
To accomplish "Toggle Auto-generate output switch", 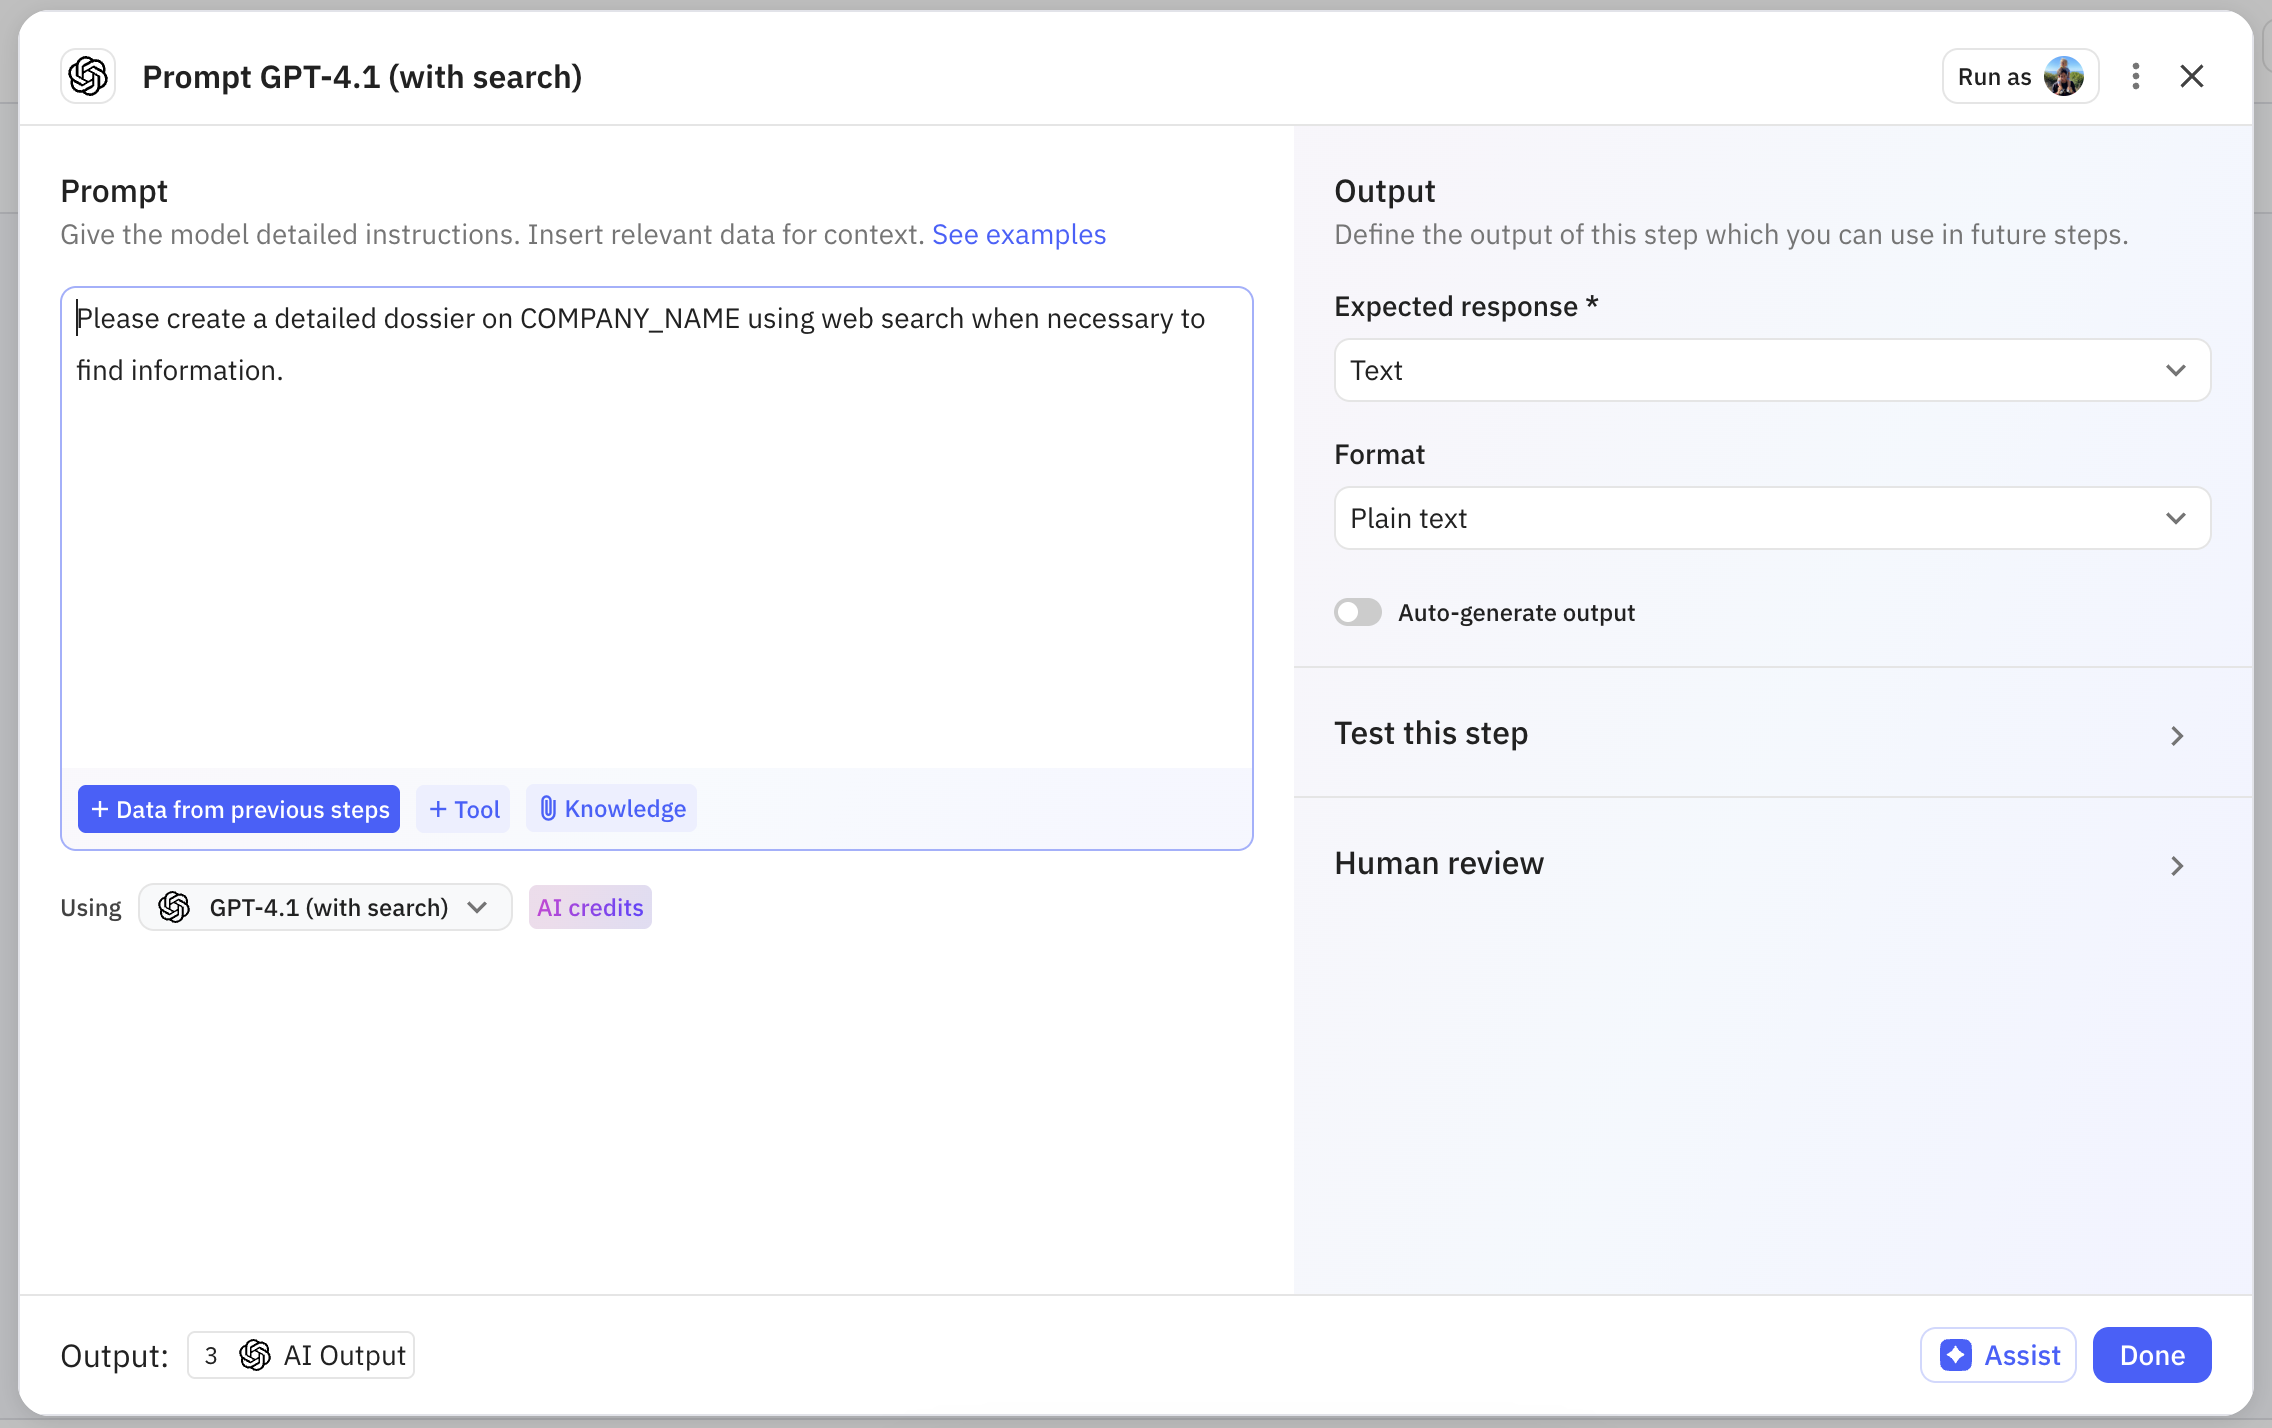I will click(x=1357, y=612).
